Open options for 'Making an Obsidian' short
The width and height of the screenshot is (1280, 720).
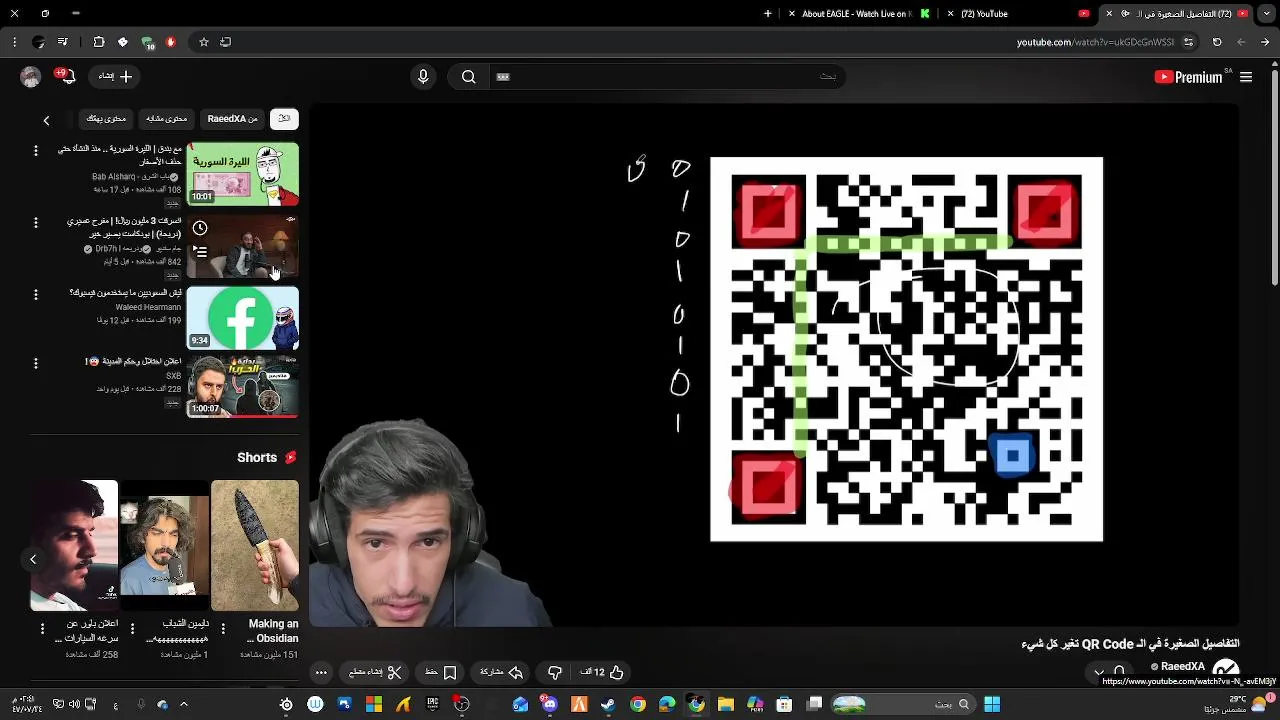click(222, 629)
